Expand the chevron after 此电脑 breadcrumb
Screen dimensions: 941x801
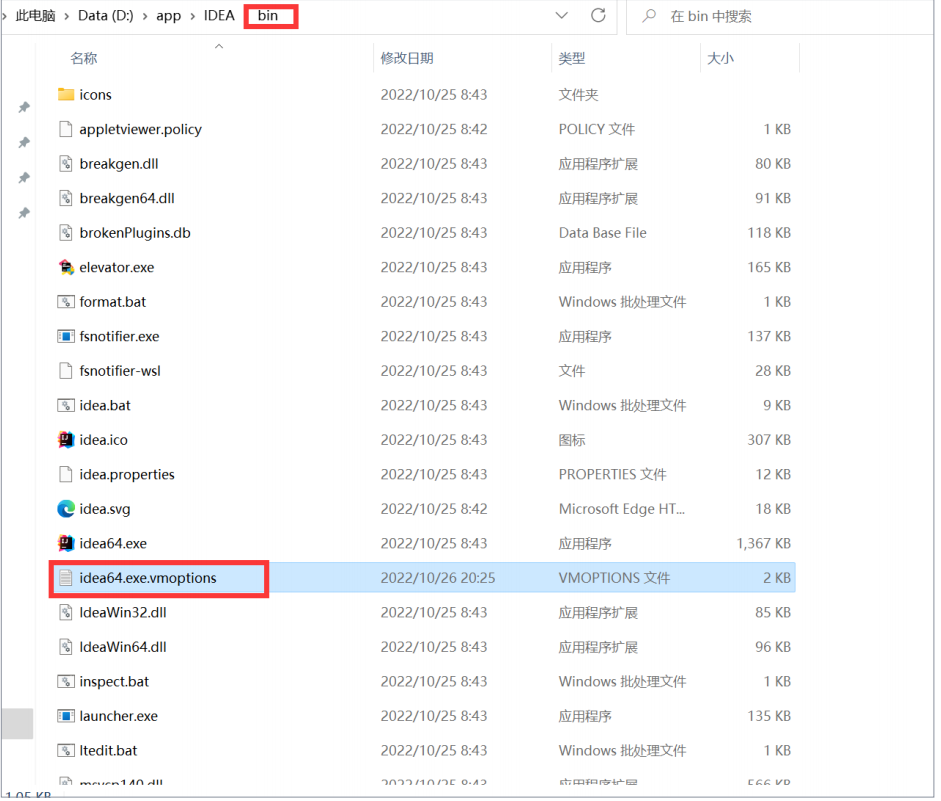coord(67,16)
